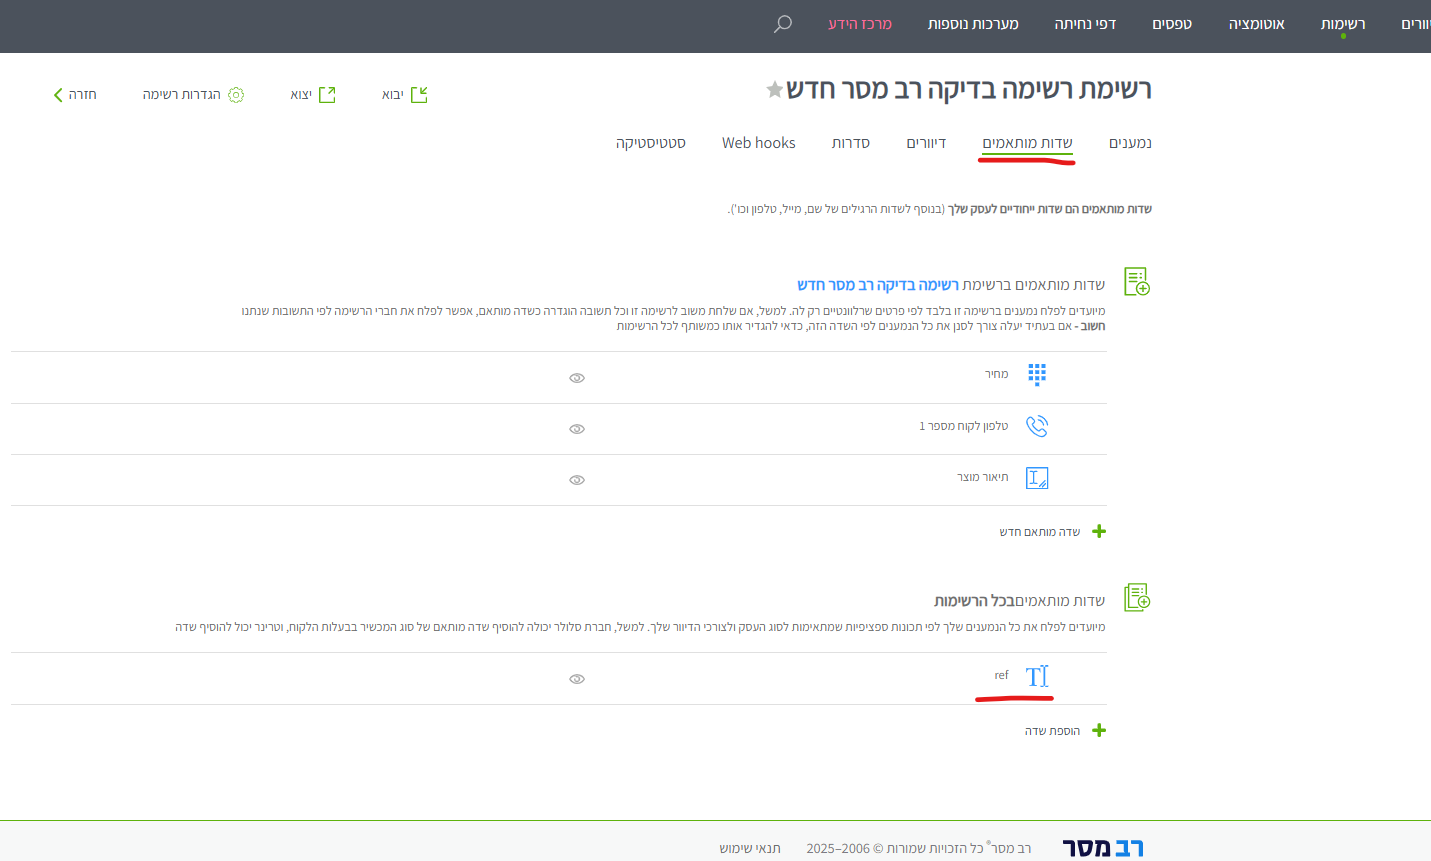Click the import (יבוא) icon
The image size is (1431, 861).
pyautogui.click(x=419, y=95)
